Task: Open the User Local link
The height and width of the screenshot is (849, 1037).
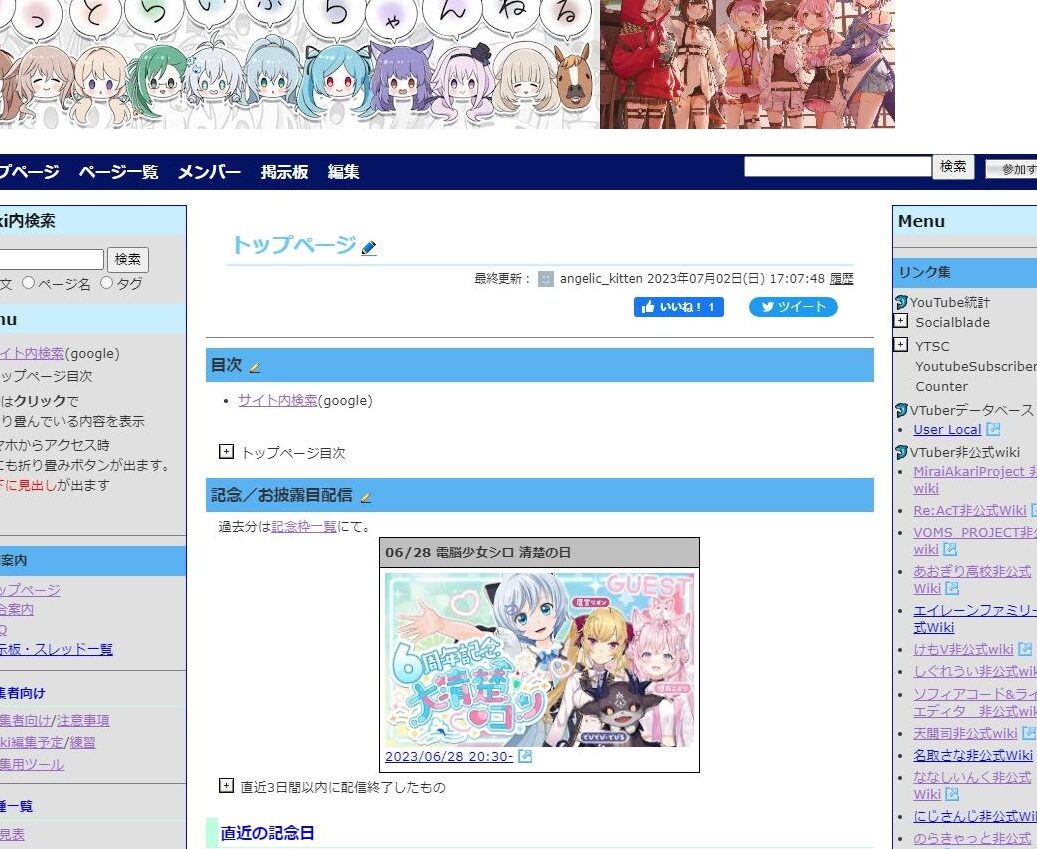Action: coord(947,430)
